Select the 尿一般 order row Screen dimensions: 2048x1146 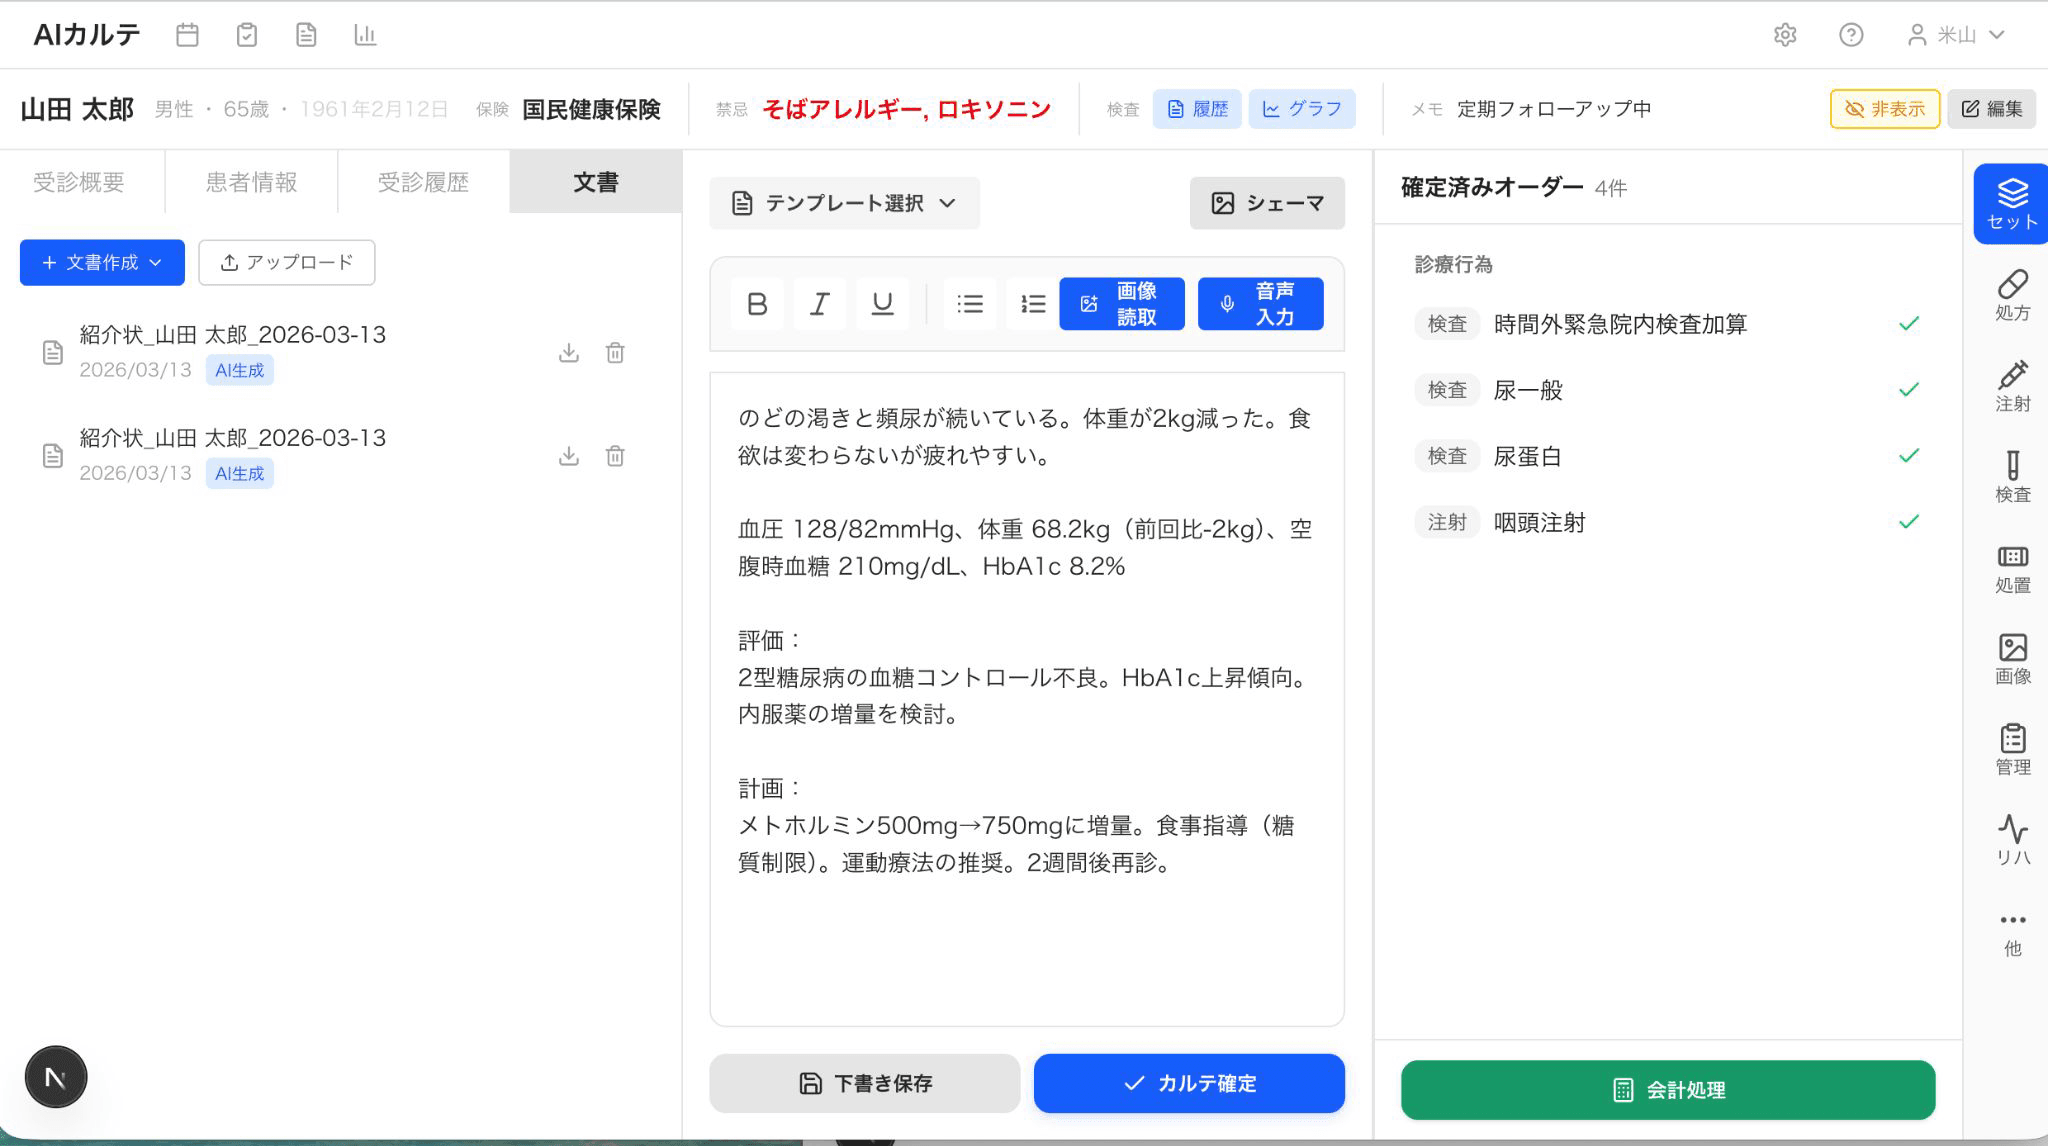click(1668, 390)
